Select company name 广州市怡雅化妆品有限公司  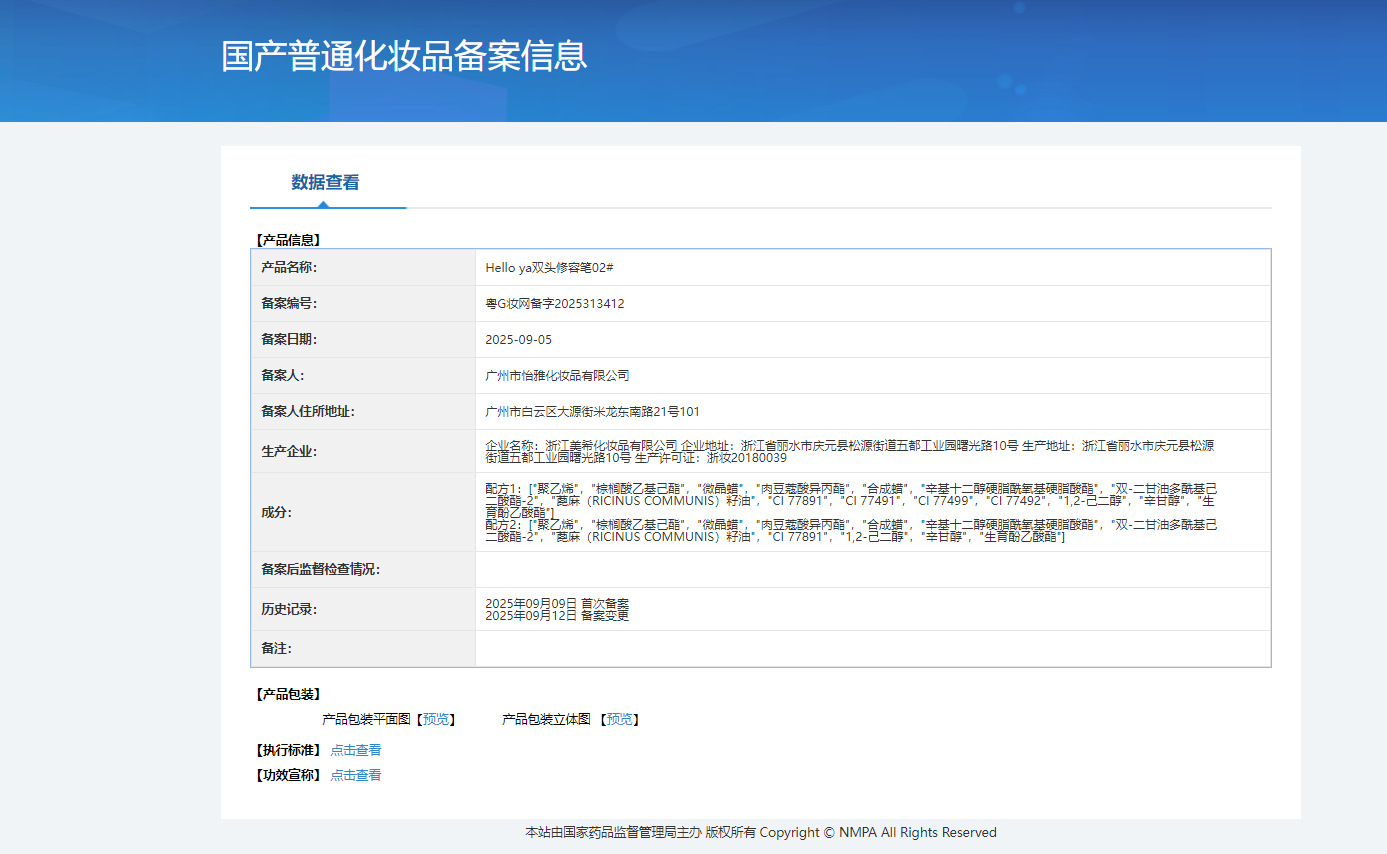(557, 375)
